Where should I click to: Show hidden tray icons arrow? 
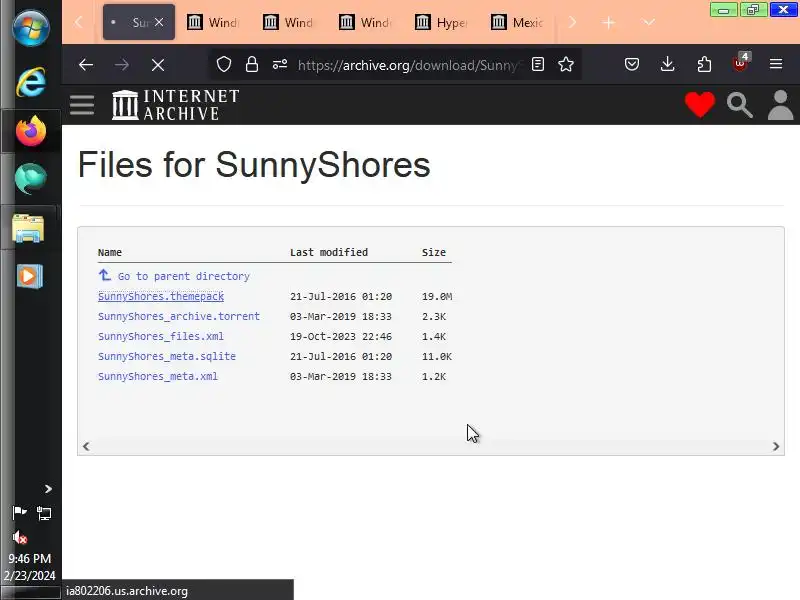pyautogui.click(x=48, y=489)
